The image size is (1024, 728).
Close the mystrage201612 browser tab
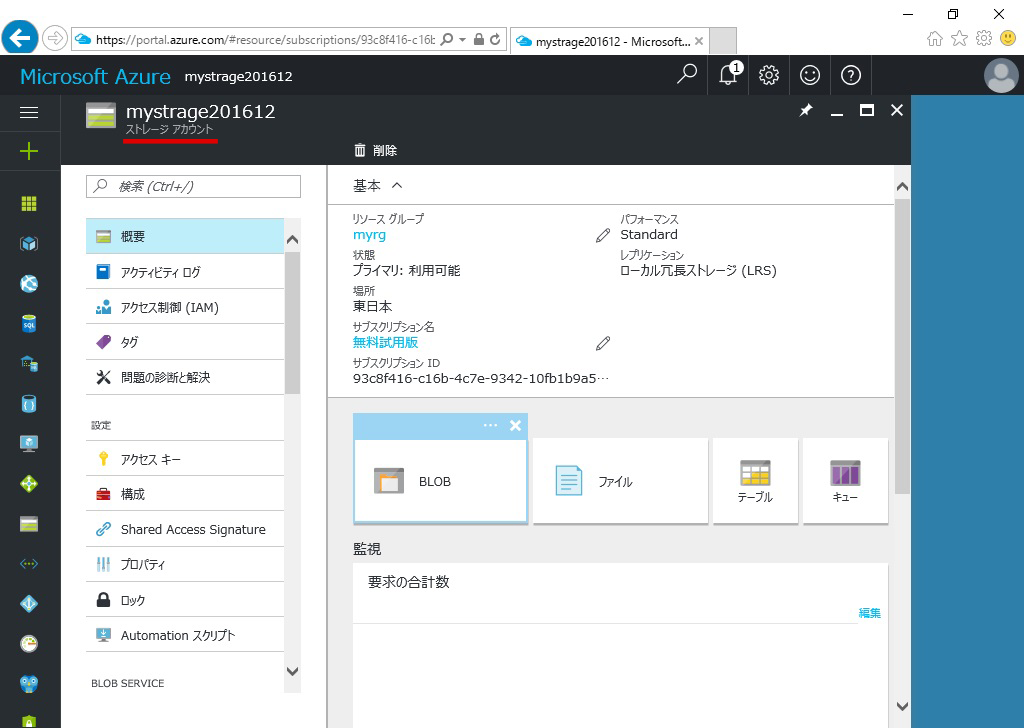tap(699, 41)
